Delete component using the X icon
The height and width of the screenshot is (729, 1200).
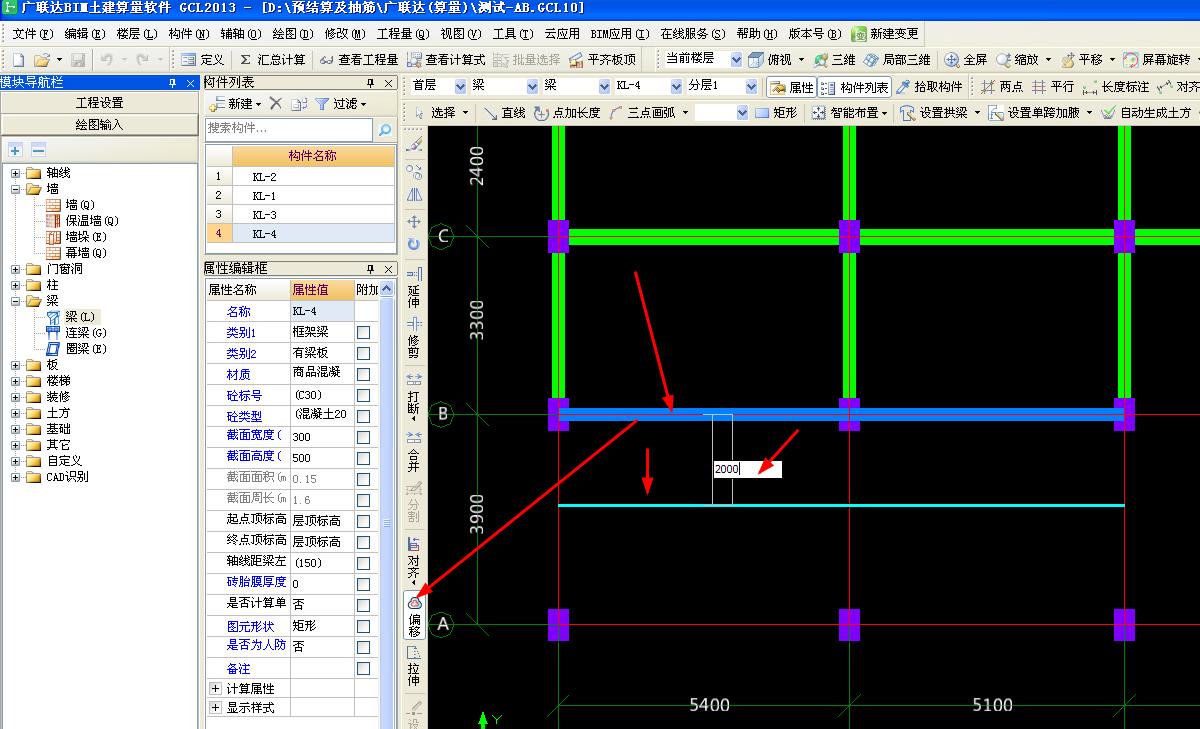(x=276, y=103)
